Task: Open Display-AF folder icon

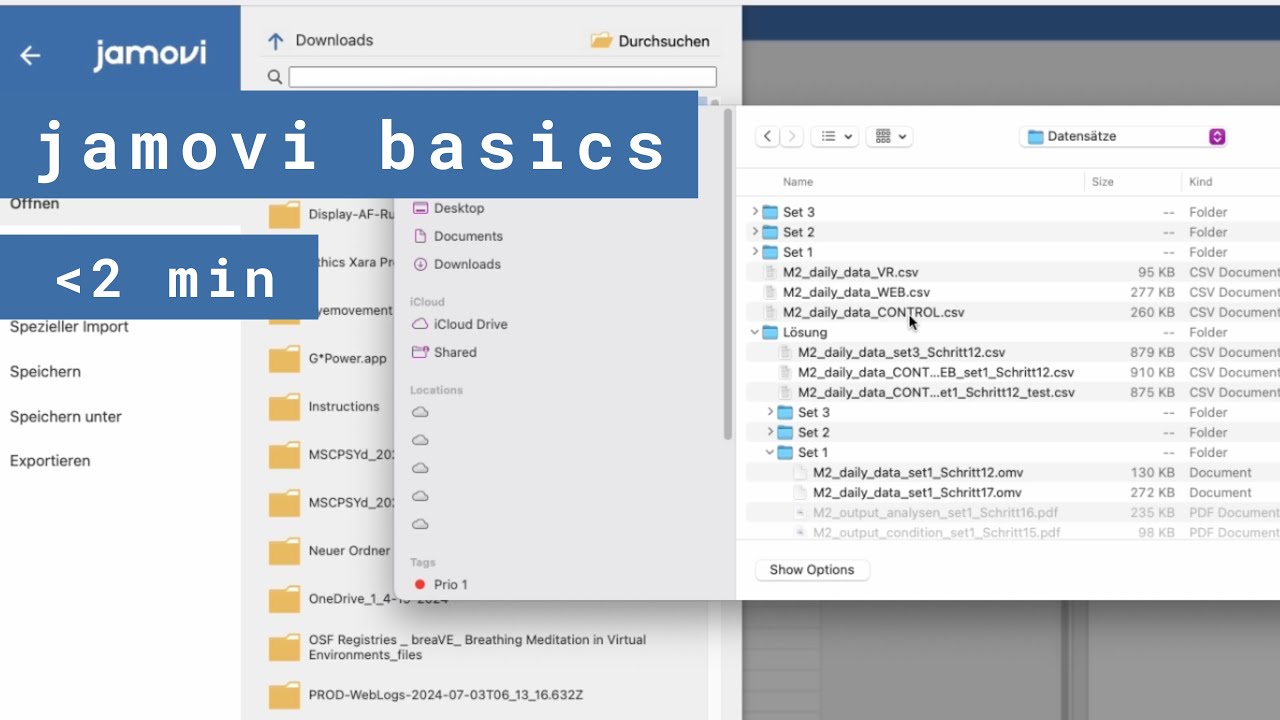Action: click(x=284, y=215)
